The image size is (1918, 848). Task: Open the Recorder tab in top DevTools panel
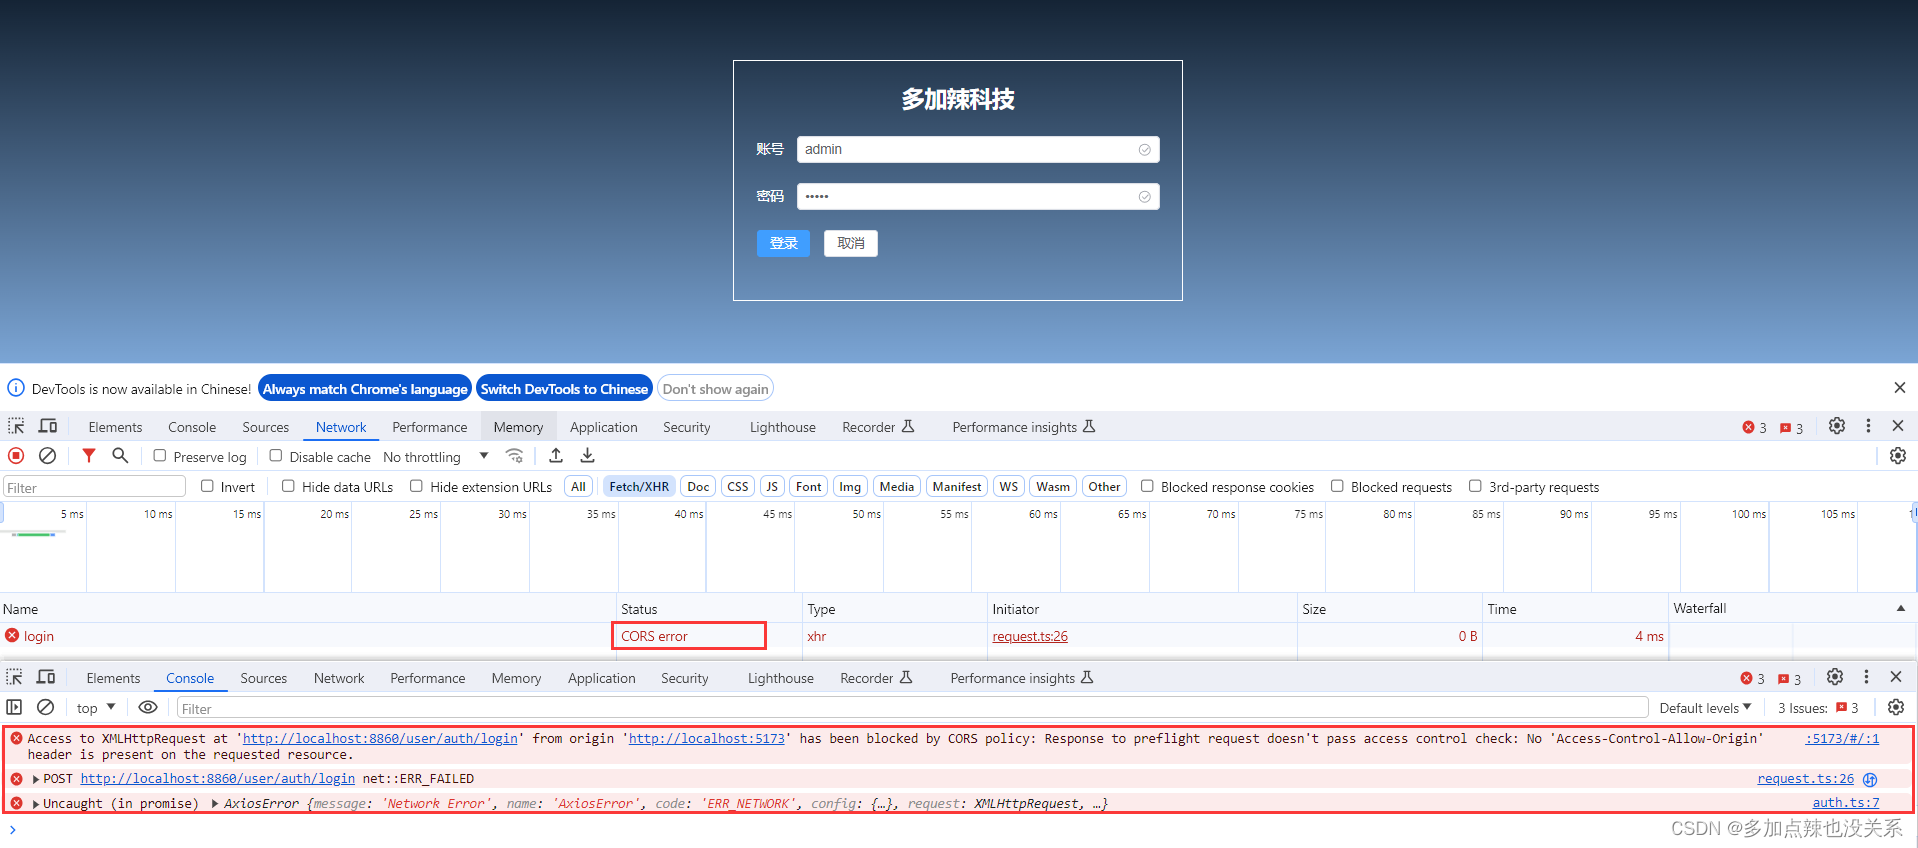(878, 427)
